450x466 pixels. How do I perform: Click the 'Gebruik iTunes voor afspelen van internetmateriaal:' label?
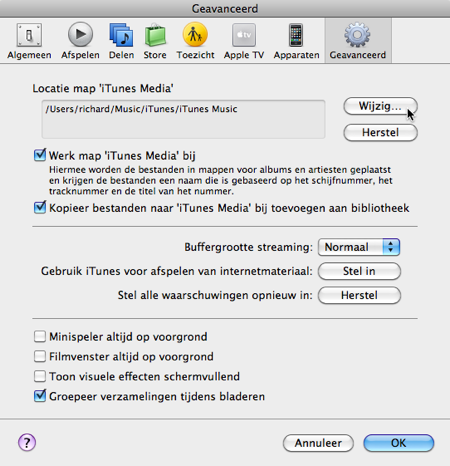177,271
